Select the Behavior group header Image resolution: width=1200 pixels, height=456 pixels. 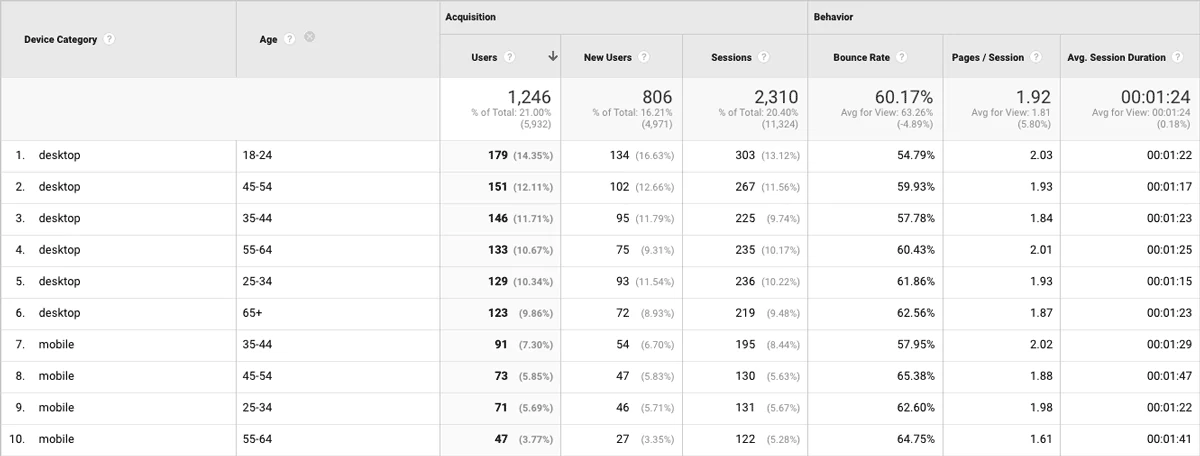click(833, 18)
